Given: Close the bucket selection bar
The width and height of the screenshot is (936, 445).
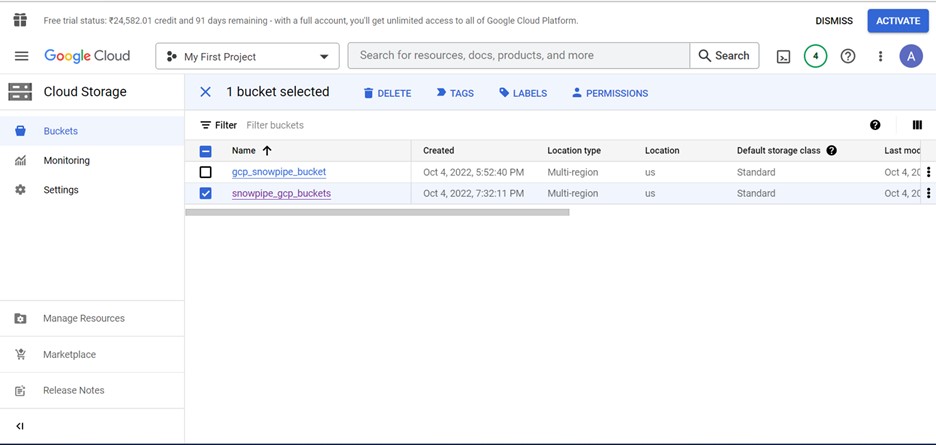Looking at the screenshot, I should click(205, 92).
